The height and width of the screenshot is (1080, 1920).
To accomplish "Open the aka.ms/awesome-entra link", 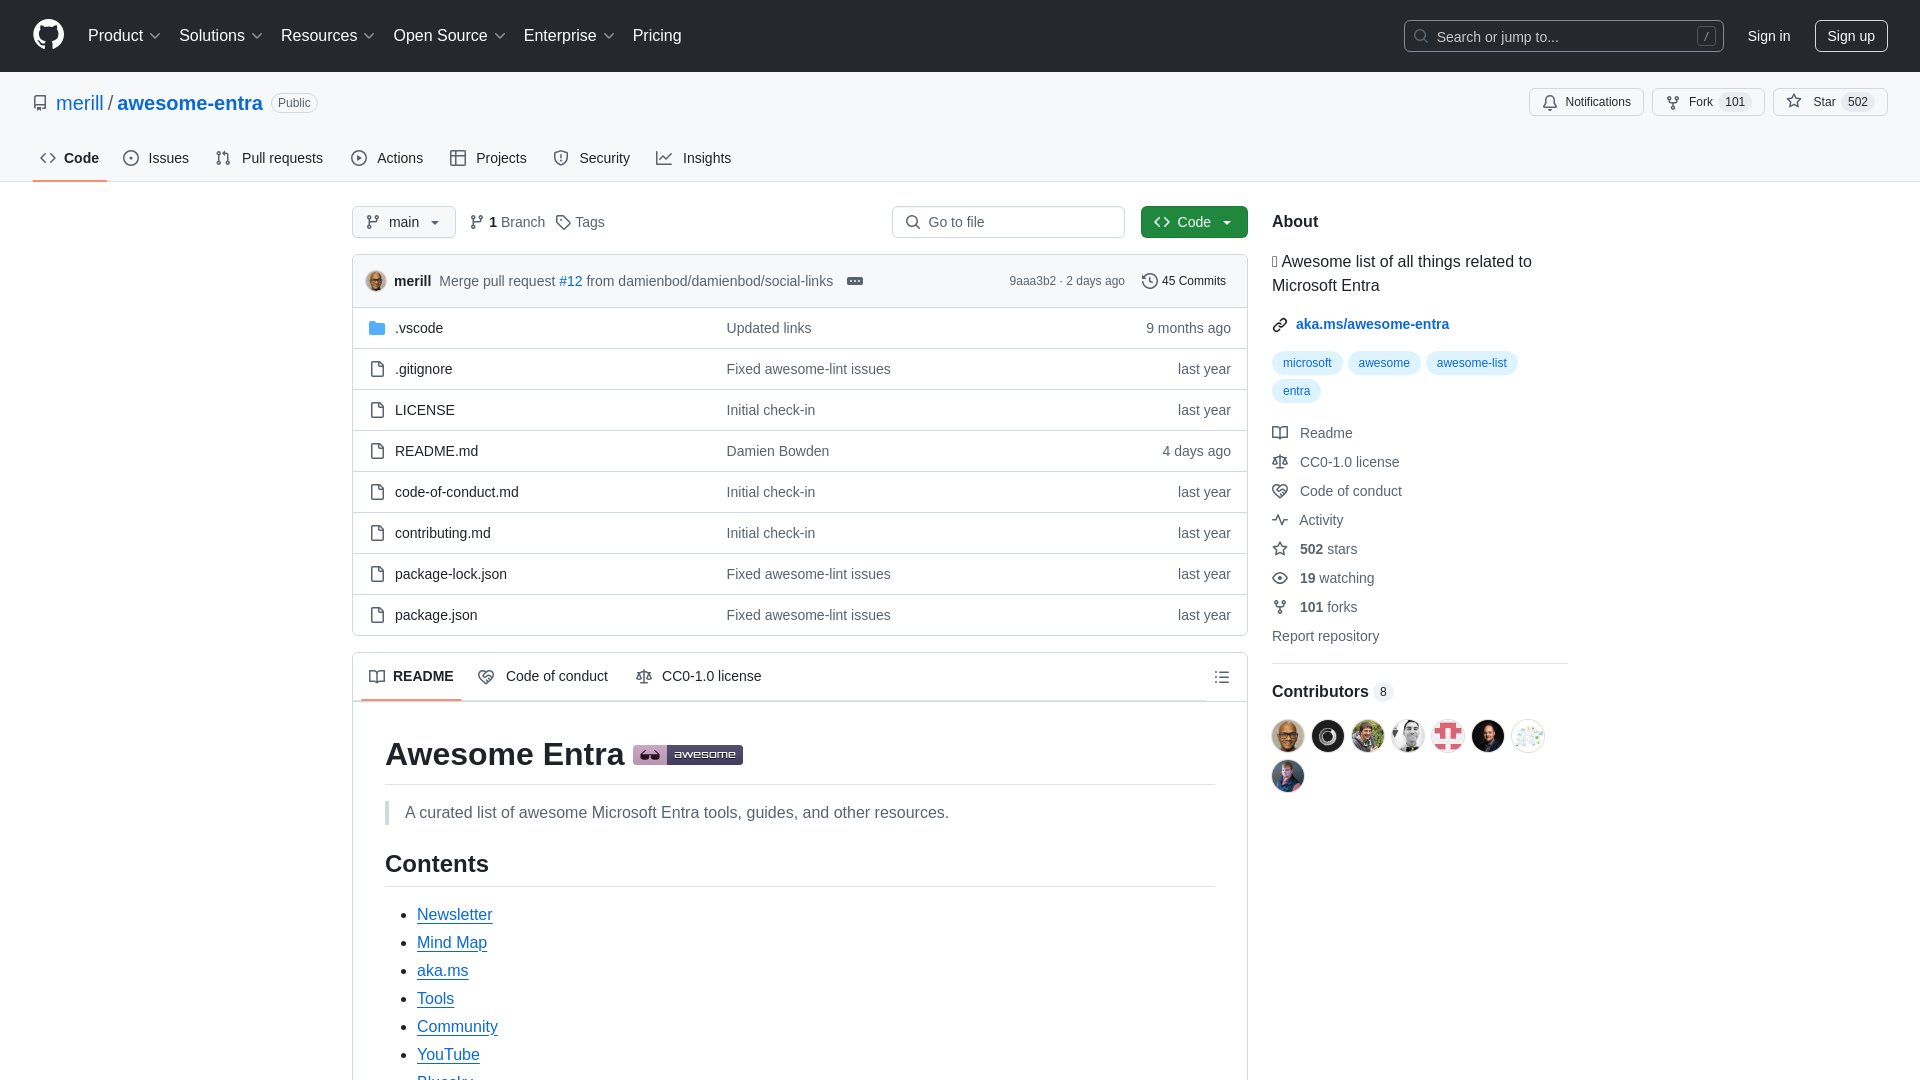I will (x=1372, y=324).
